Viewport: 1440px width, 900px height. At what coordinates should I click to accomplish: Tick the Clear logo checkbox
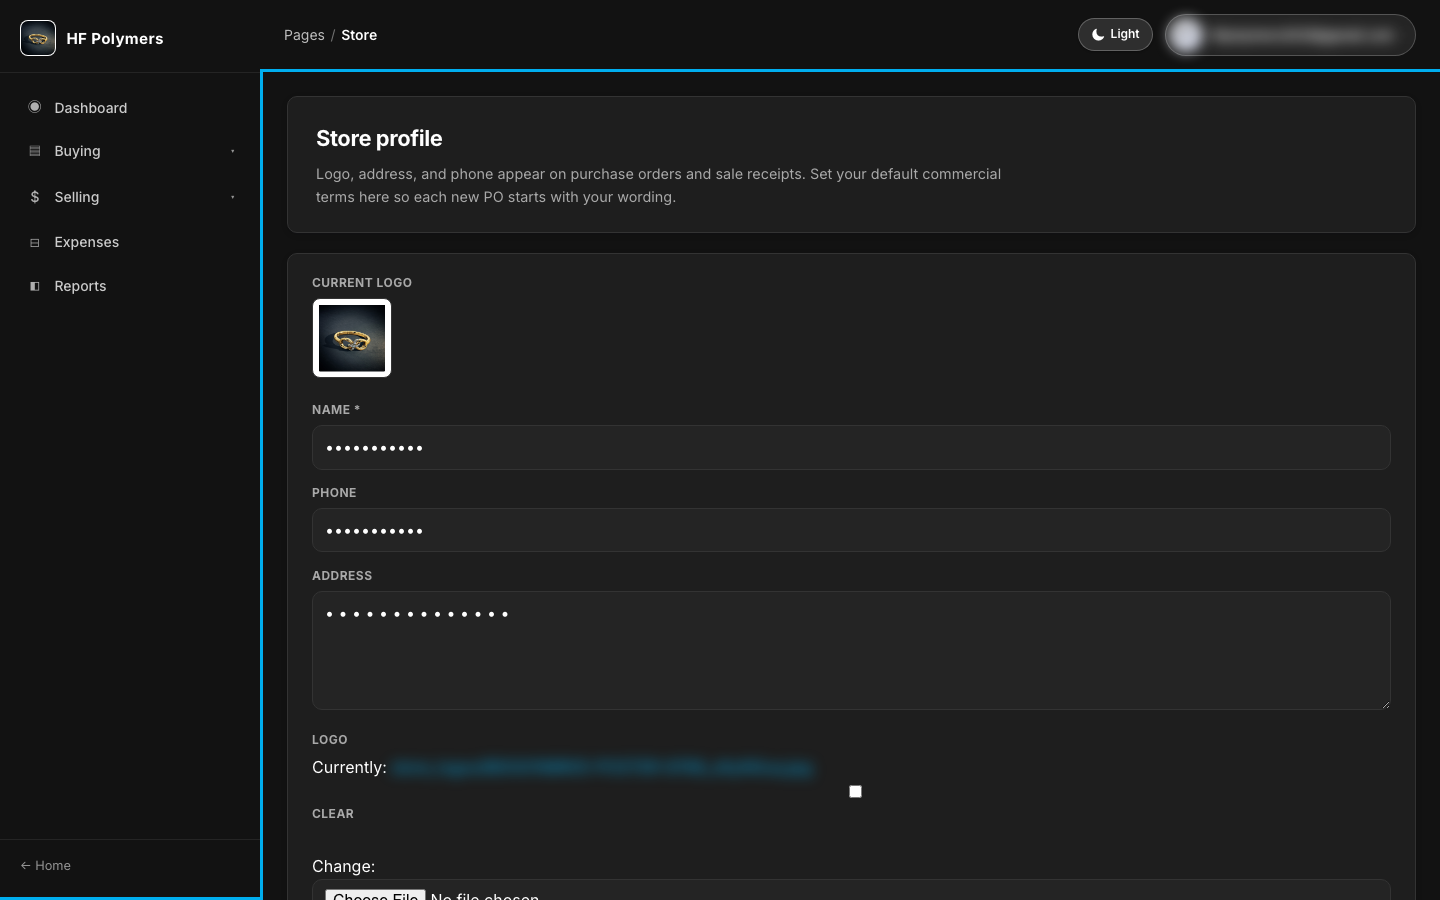[855, 791]
